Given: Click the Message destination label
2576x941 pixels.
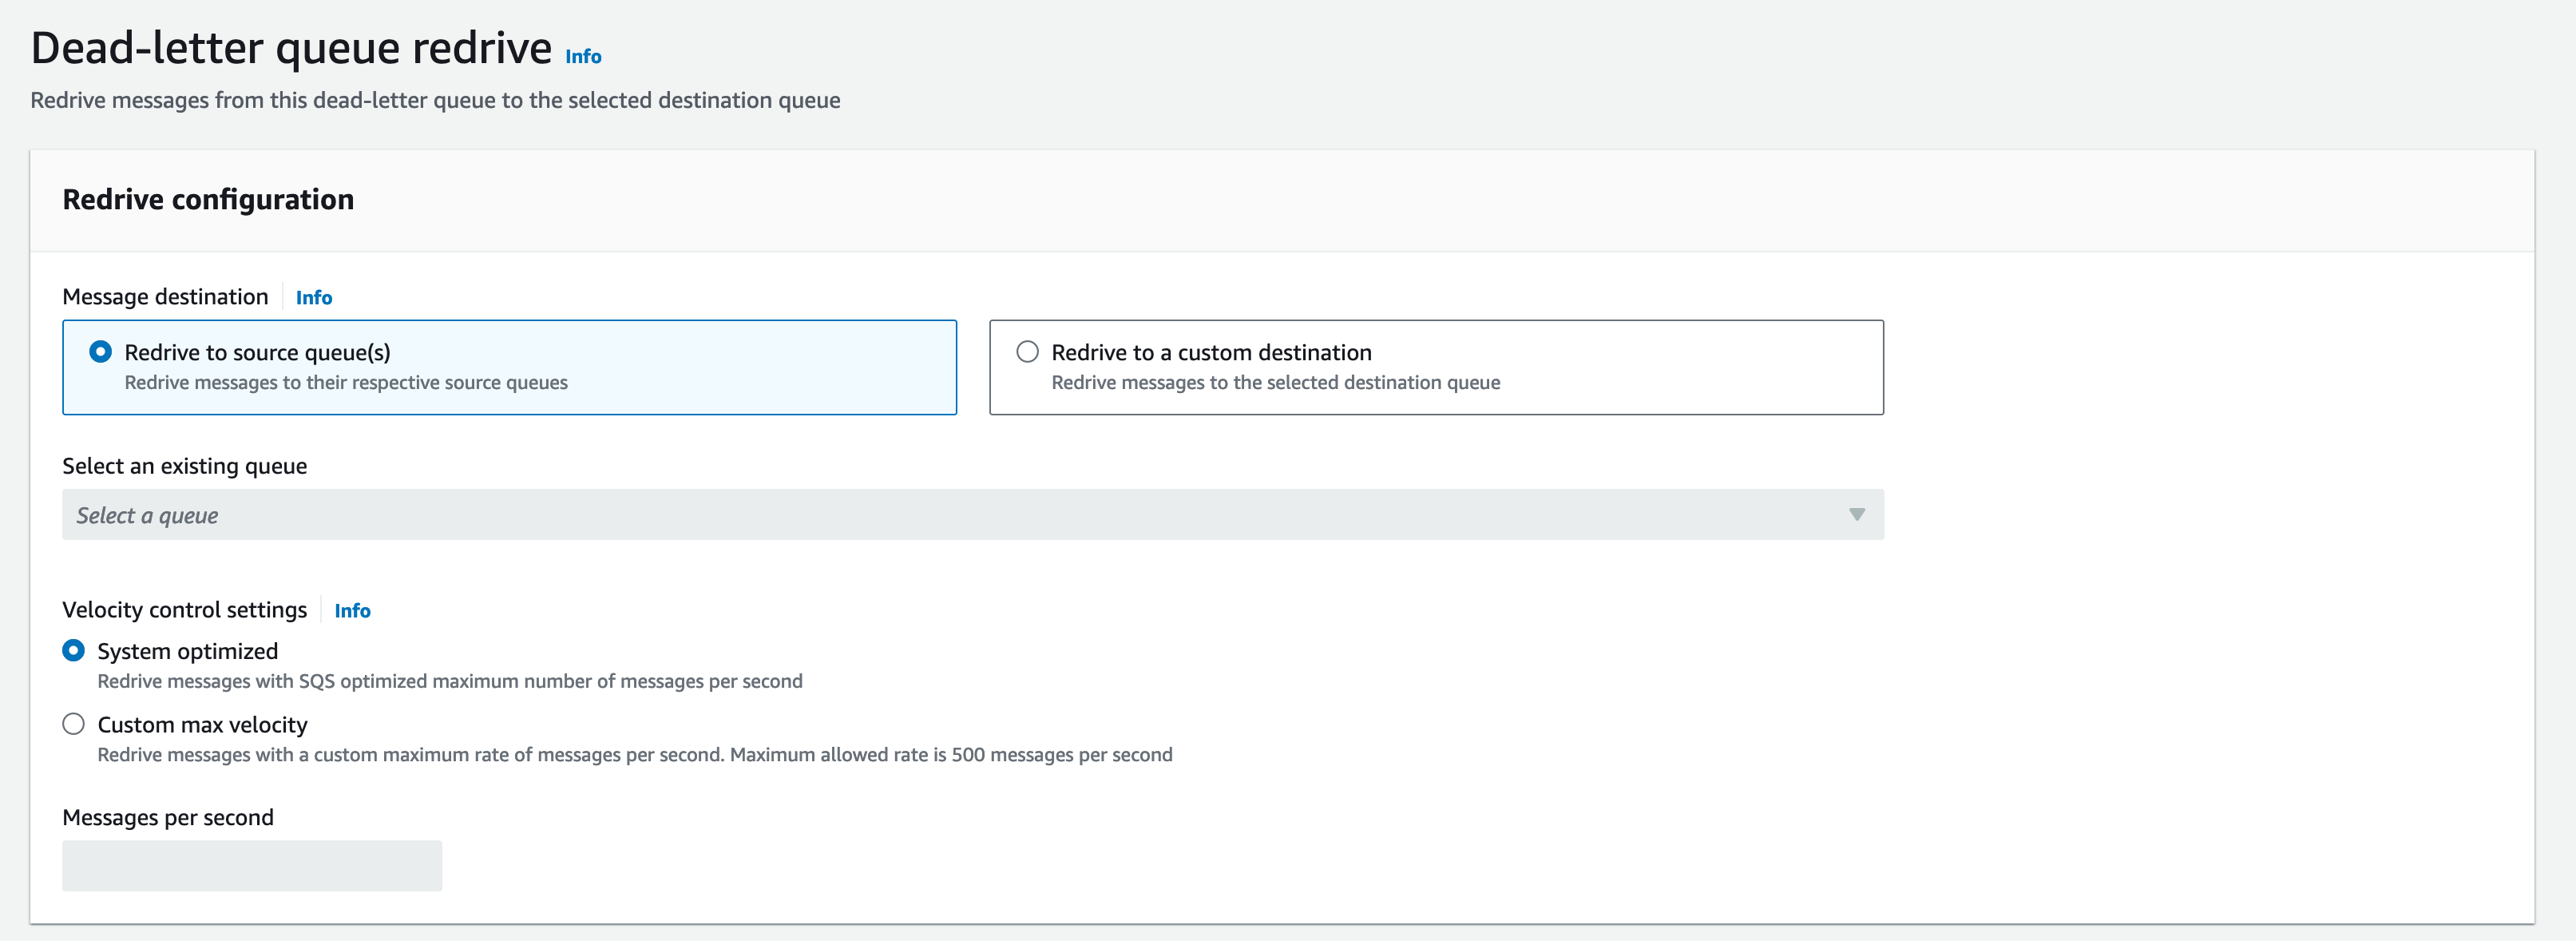Looking at the screenshot, I should [x=165, y=297].
